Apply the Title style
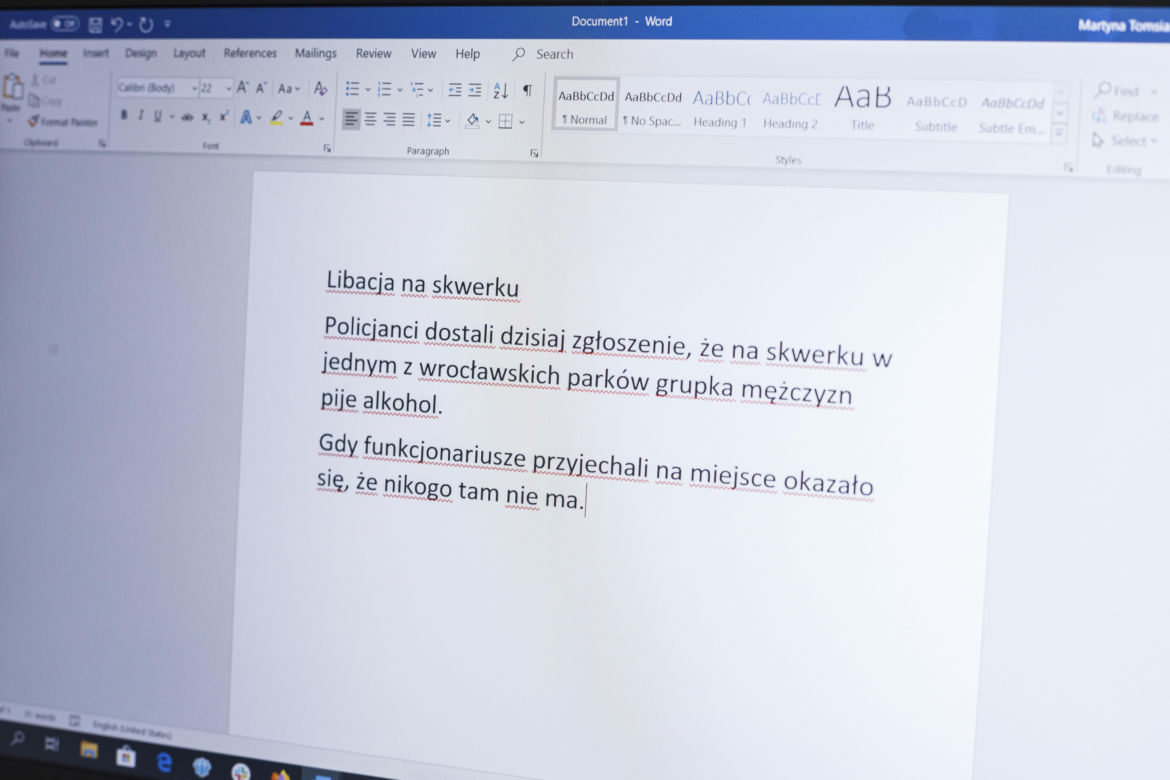This screenshot has width=1170, height=780. [862, 108]
